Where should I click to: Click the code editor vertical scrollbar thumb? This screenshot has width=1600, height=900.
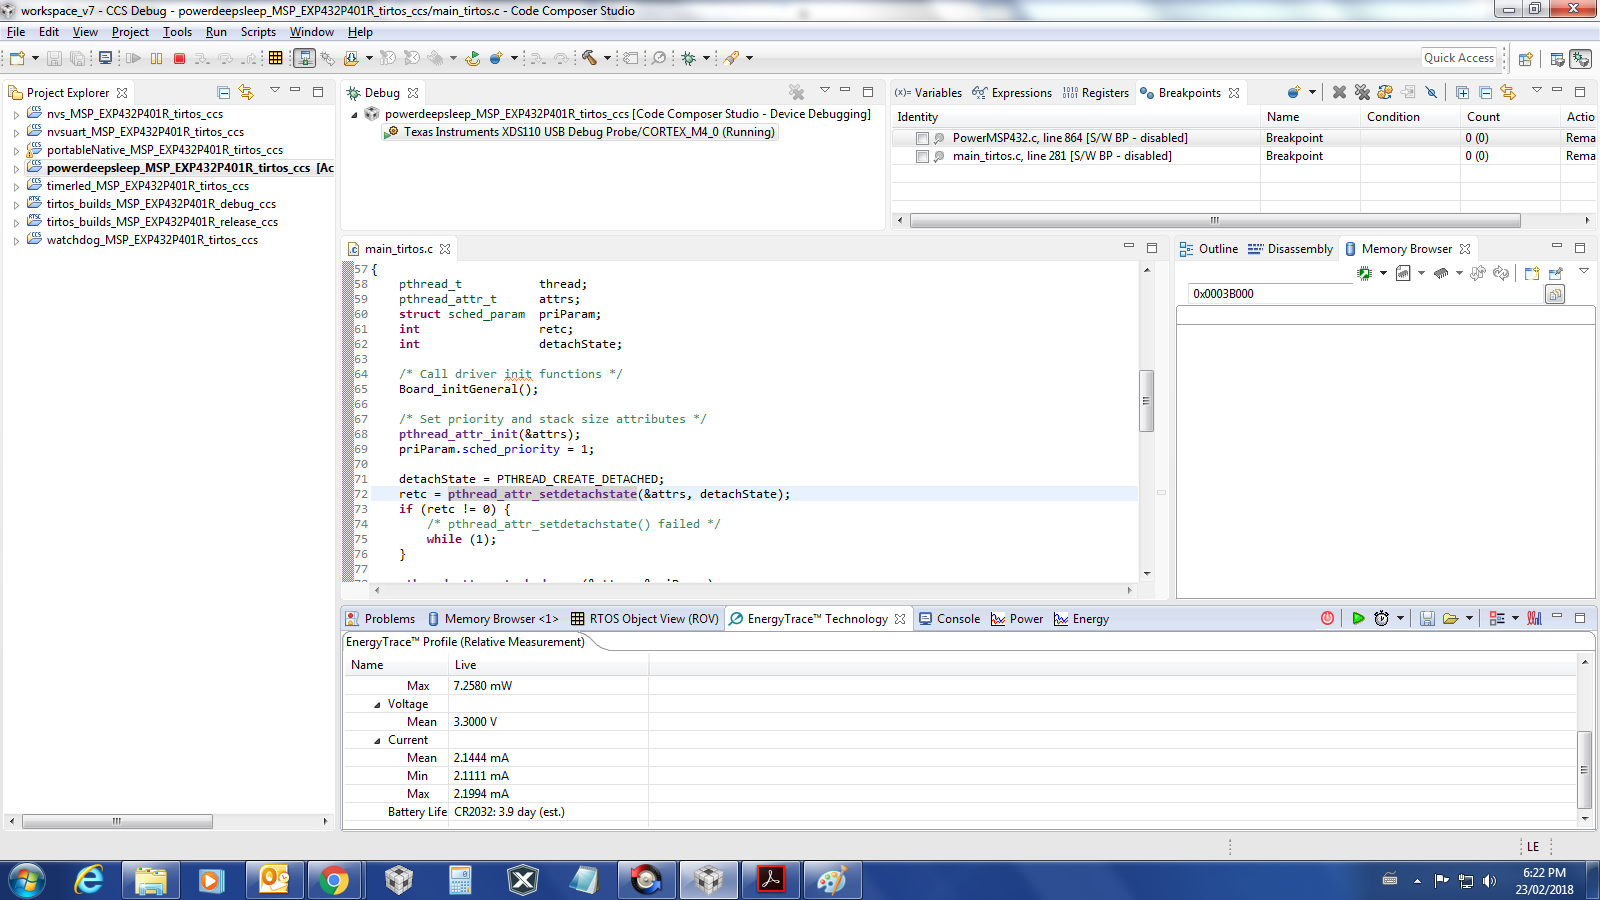click(1147, 400)
